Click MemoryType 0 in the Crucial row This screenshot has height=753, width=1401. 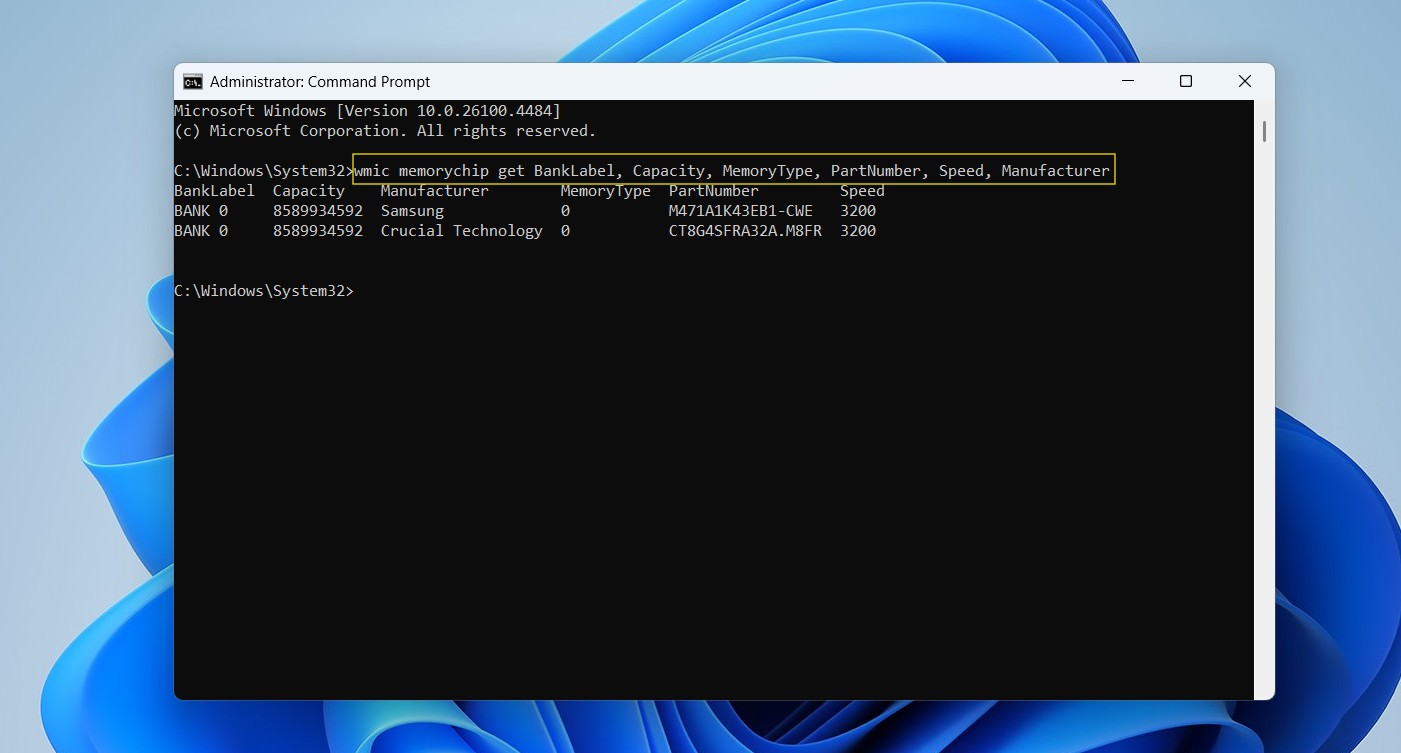[565, 231]
